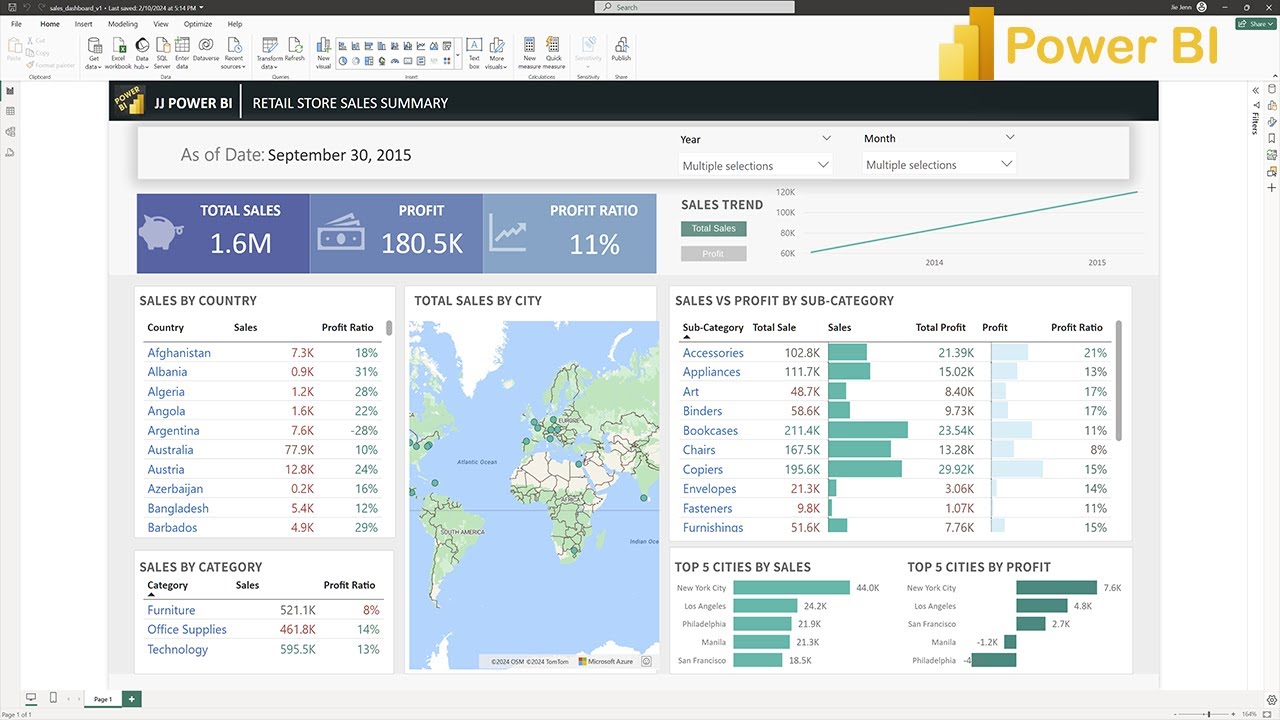Create a Quick measure

554,53
